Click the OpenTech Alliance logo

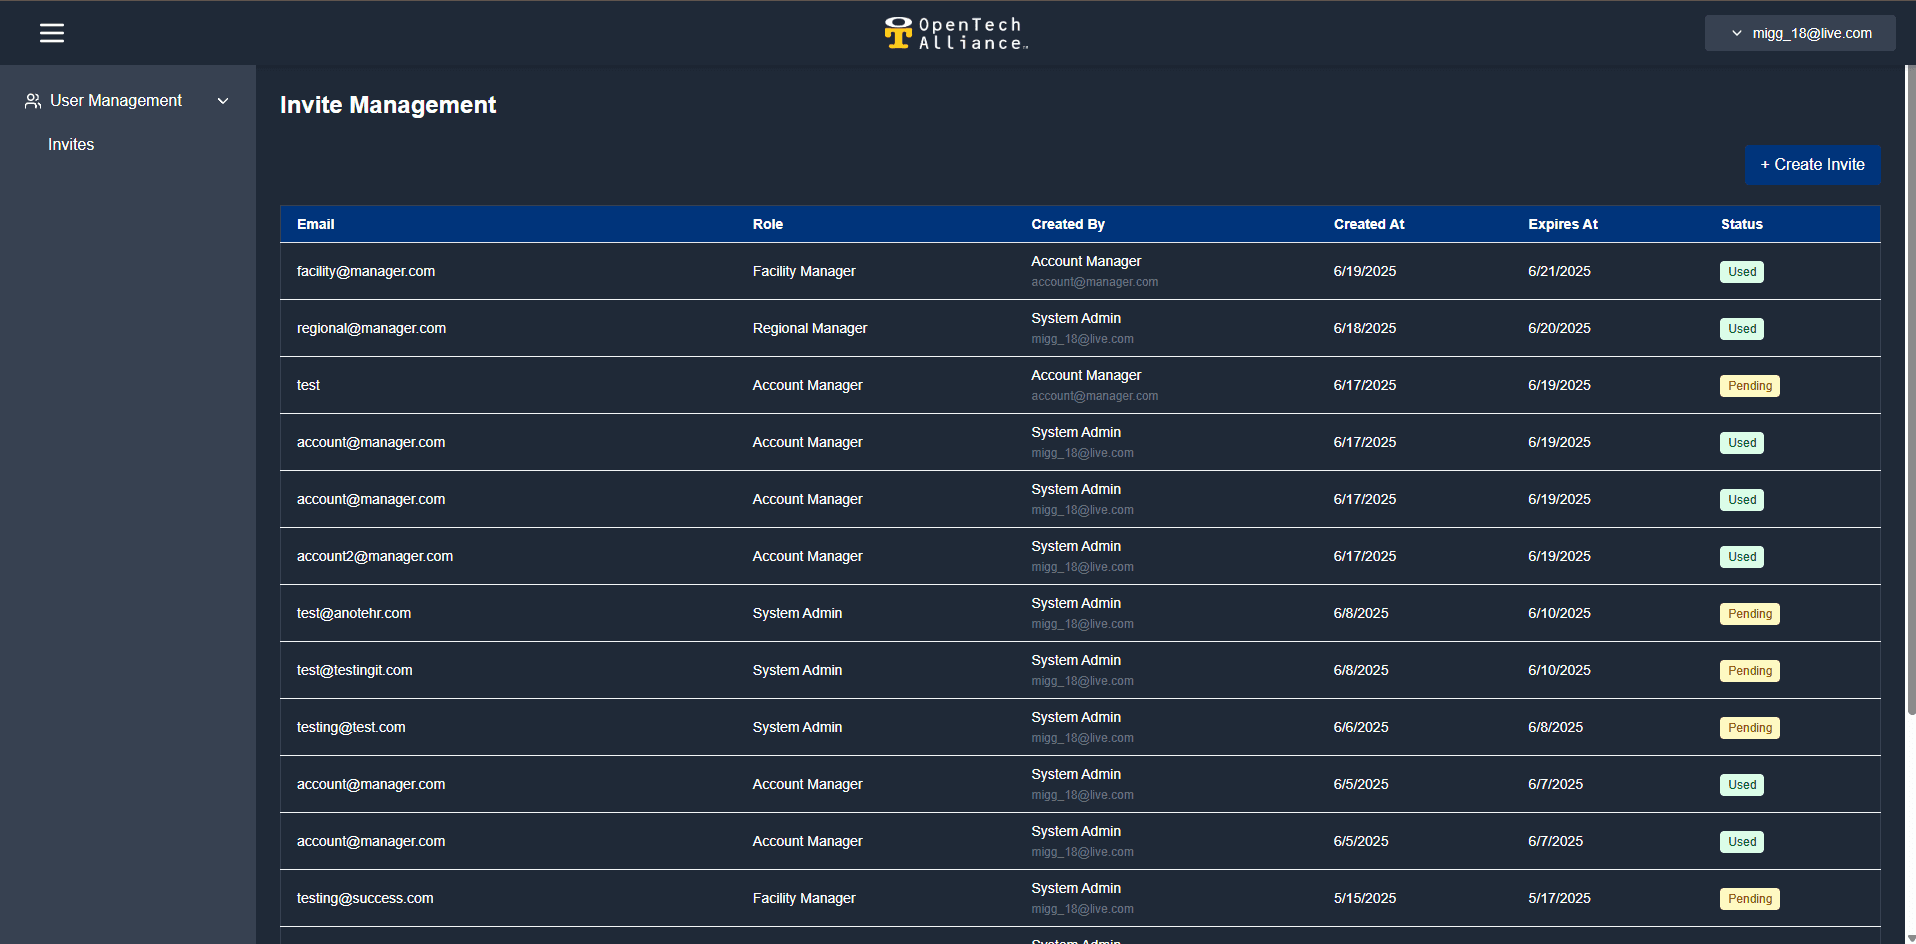(957, 33)
